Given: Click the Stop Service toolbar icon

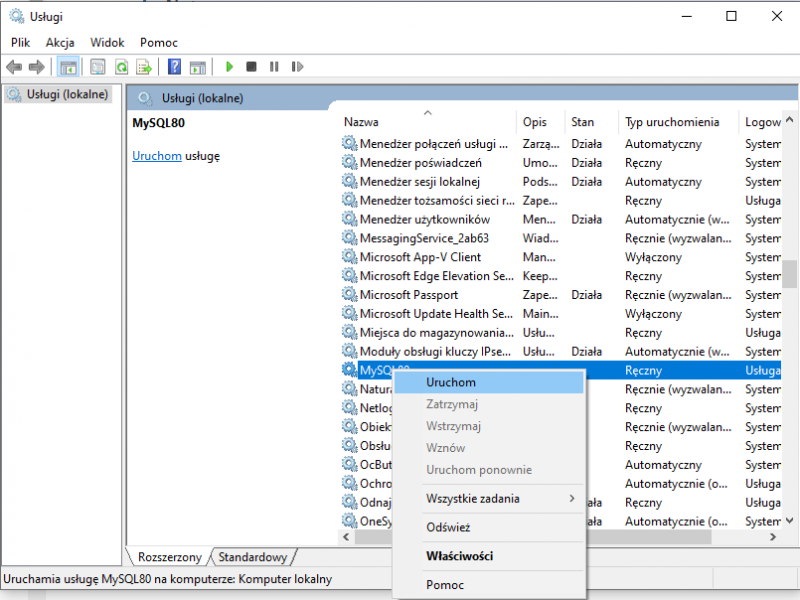Looking at the screenshot, I should 252,67.
